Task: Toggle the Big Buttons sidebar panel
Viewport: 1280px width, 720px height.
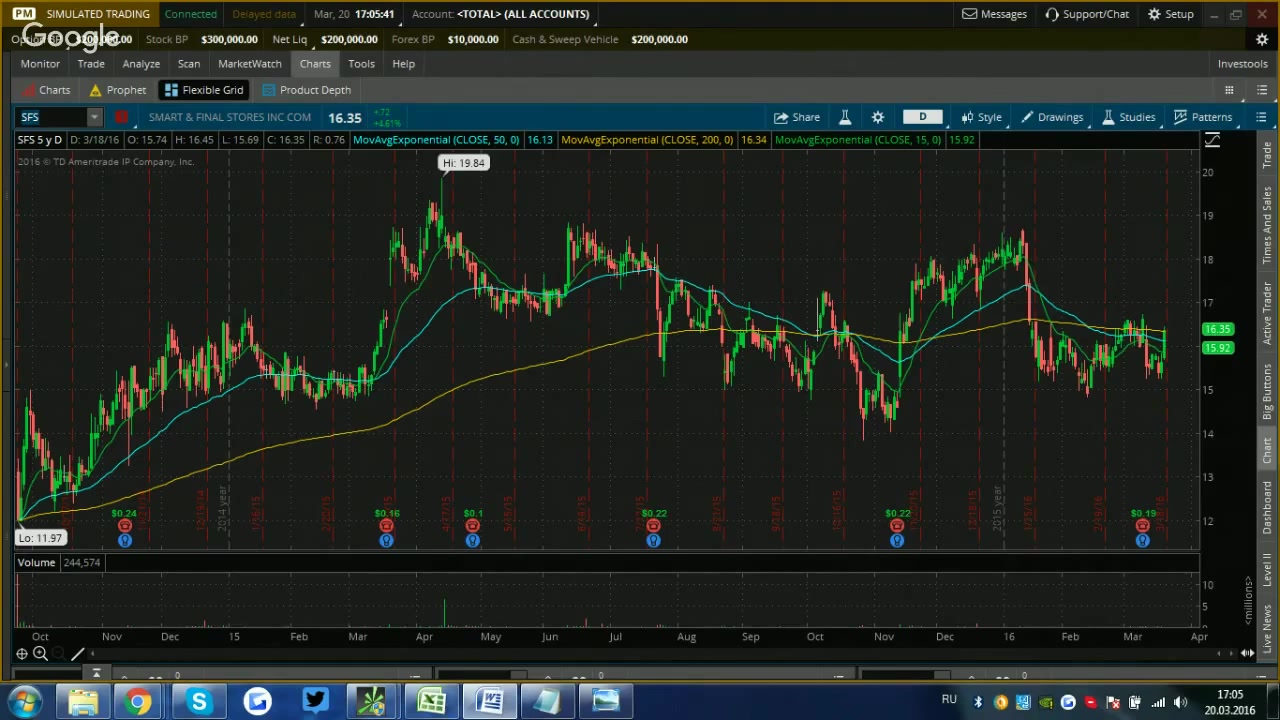Action: [1267, 390]
